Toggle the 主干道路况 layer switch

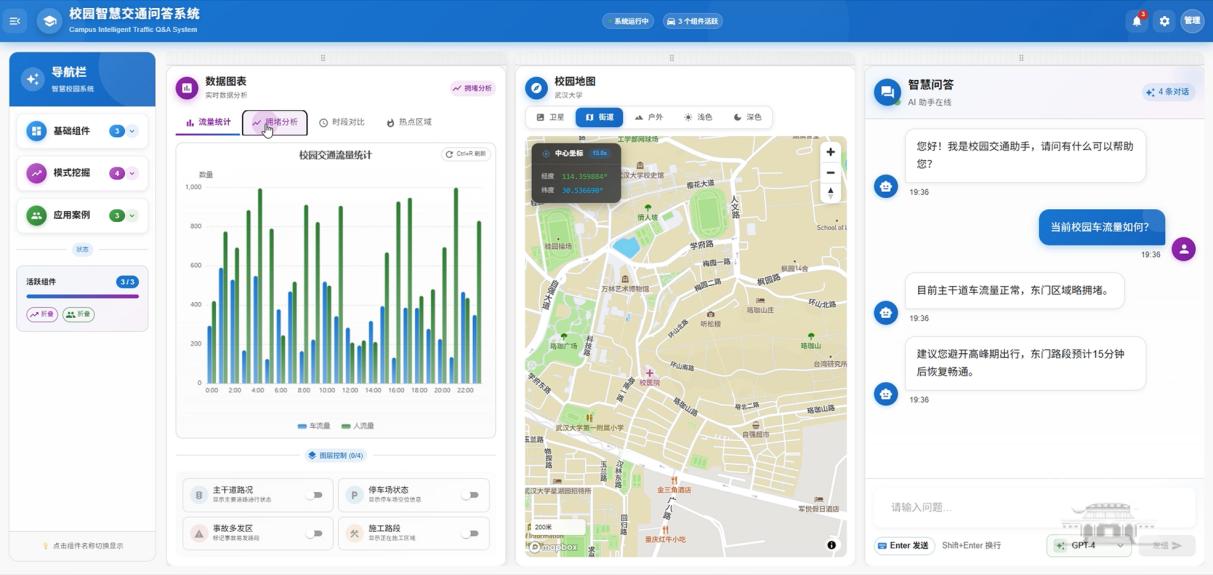[314, 494]
